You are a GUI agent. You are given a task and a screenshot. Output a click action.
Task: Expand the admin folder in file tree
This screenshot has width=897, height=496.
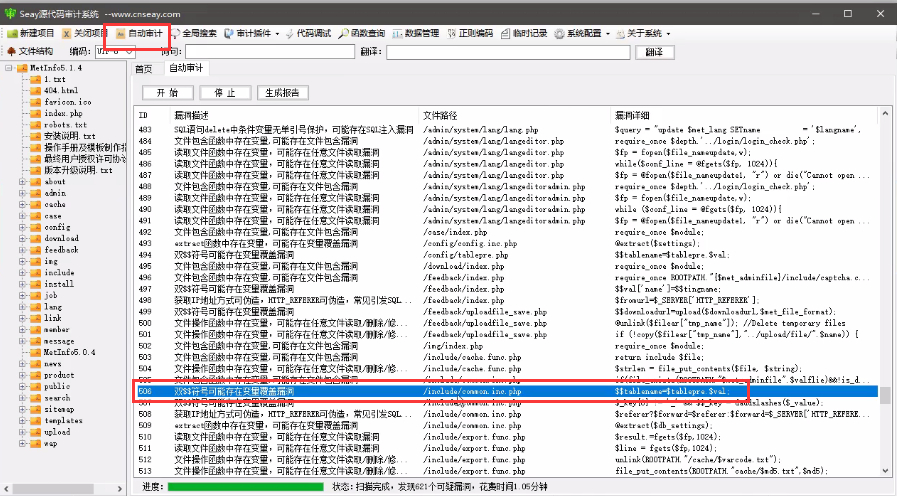click(23, 193)
